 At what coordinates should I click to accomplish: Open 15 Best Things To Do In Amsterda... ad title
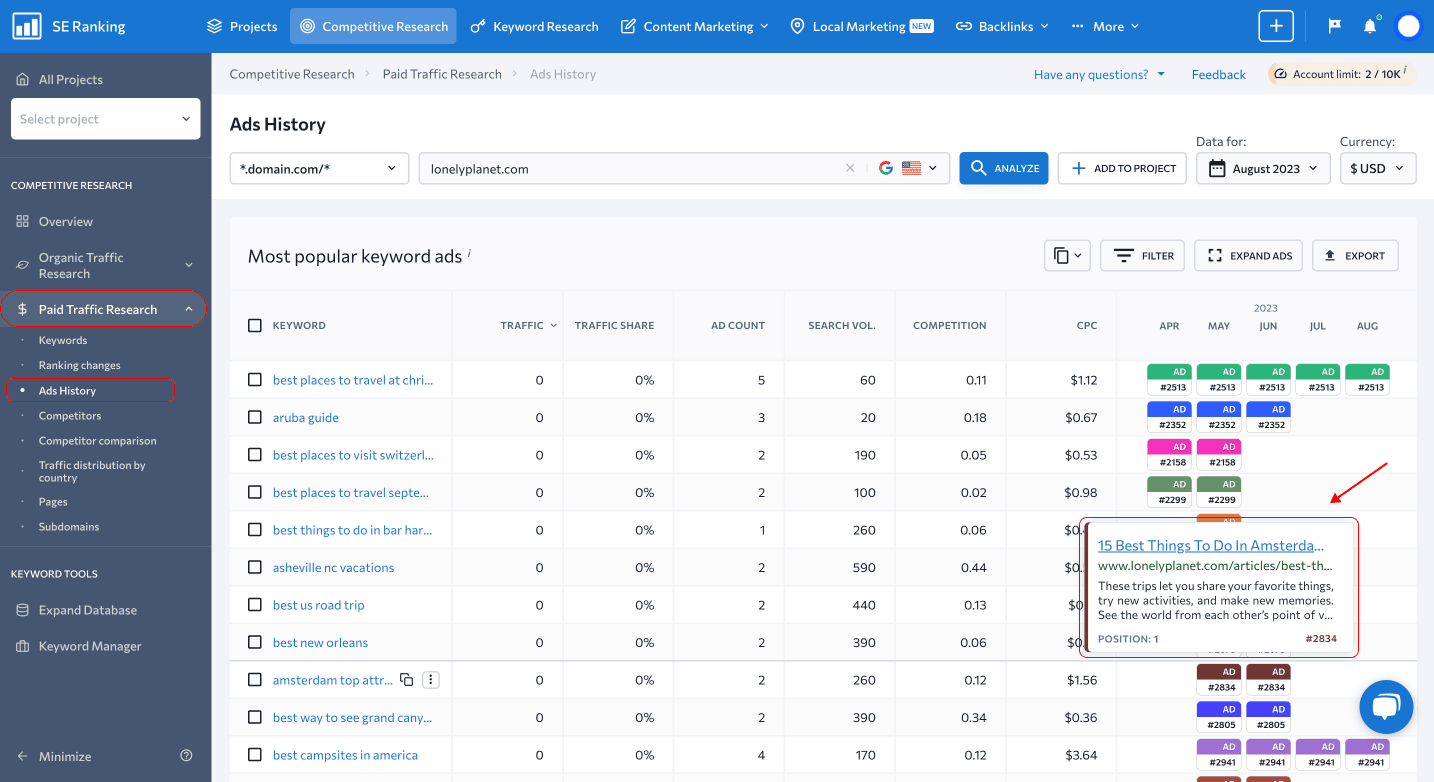click(x=1210, y=545)
